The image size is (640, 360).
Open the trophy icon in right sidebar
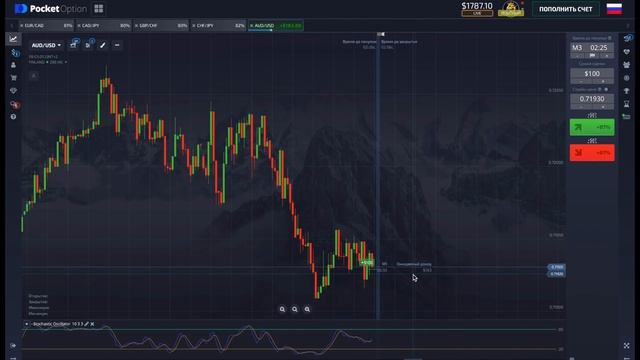(627, 91)
